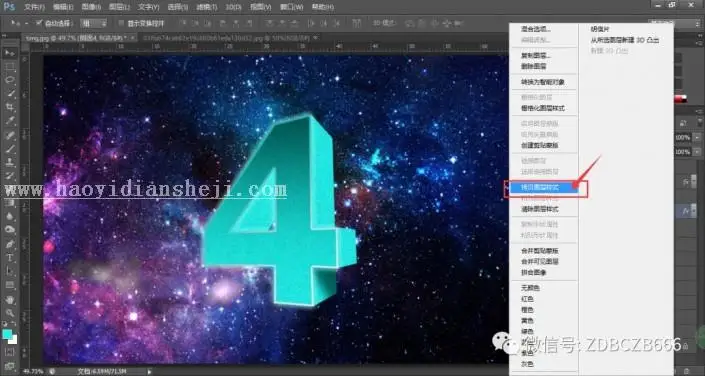
Task: Open the layer opacity 100% dropdown arrow
Action: point(697,137)
